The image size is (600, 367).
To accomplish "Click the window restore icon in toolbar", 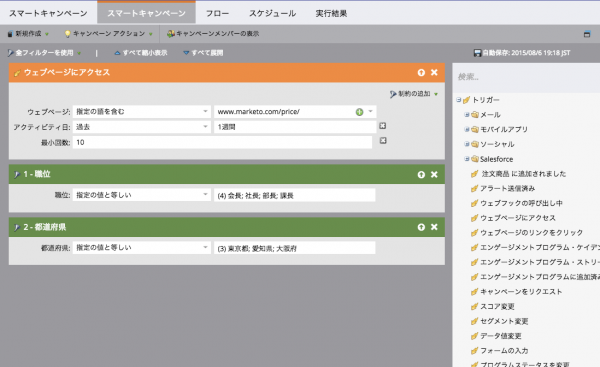I will coord(587,34).
